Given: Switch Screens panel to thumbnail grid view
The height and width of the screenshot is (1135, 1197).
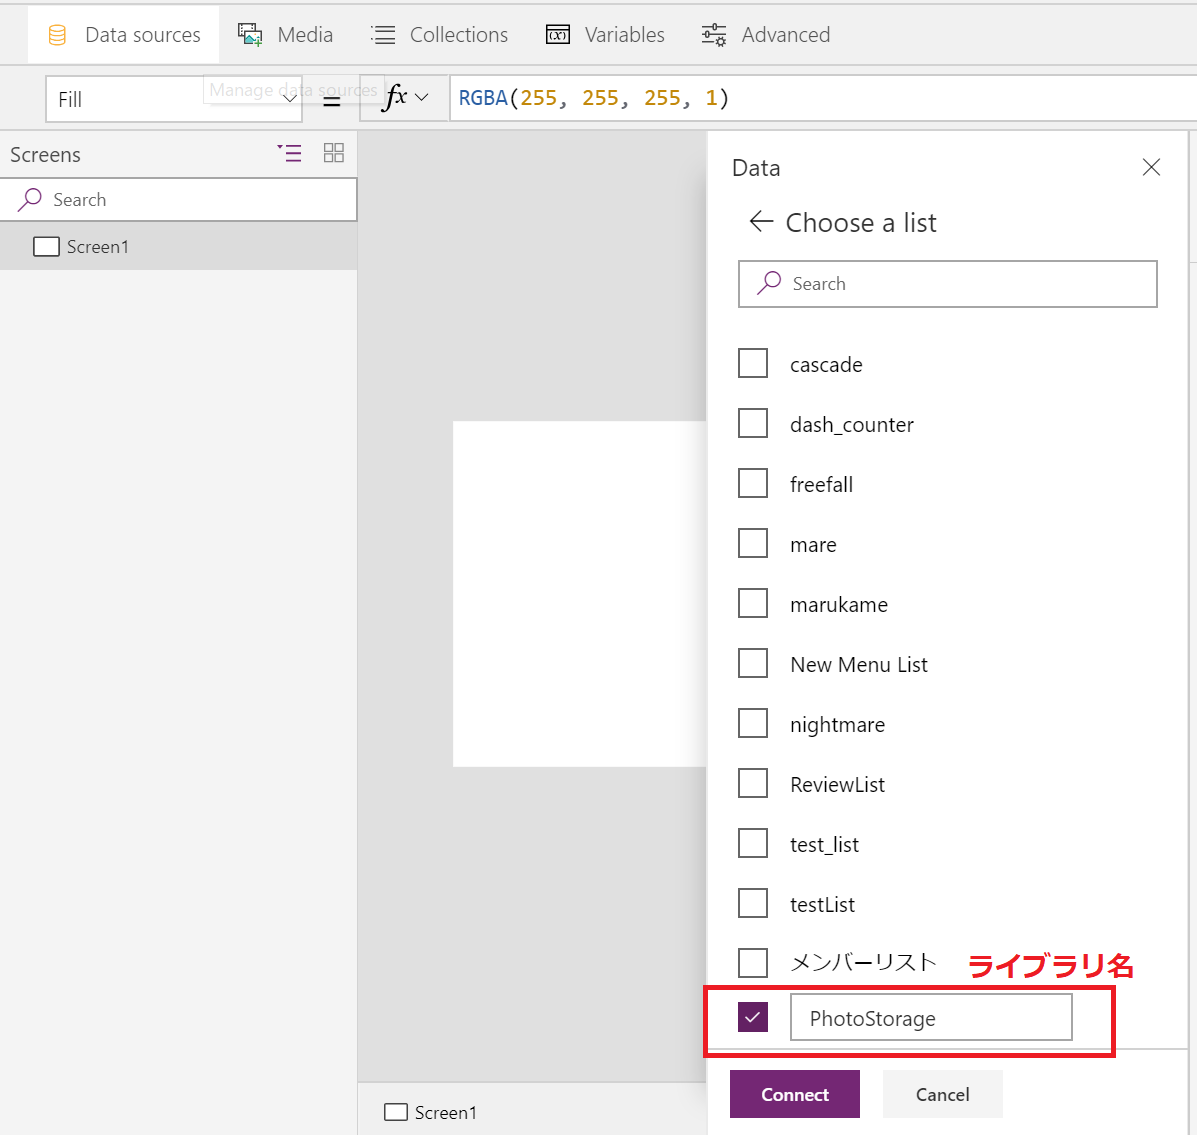Looking at the screenshot, I should pos(334,153).
